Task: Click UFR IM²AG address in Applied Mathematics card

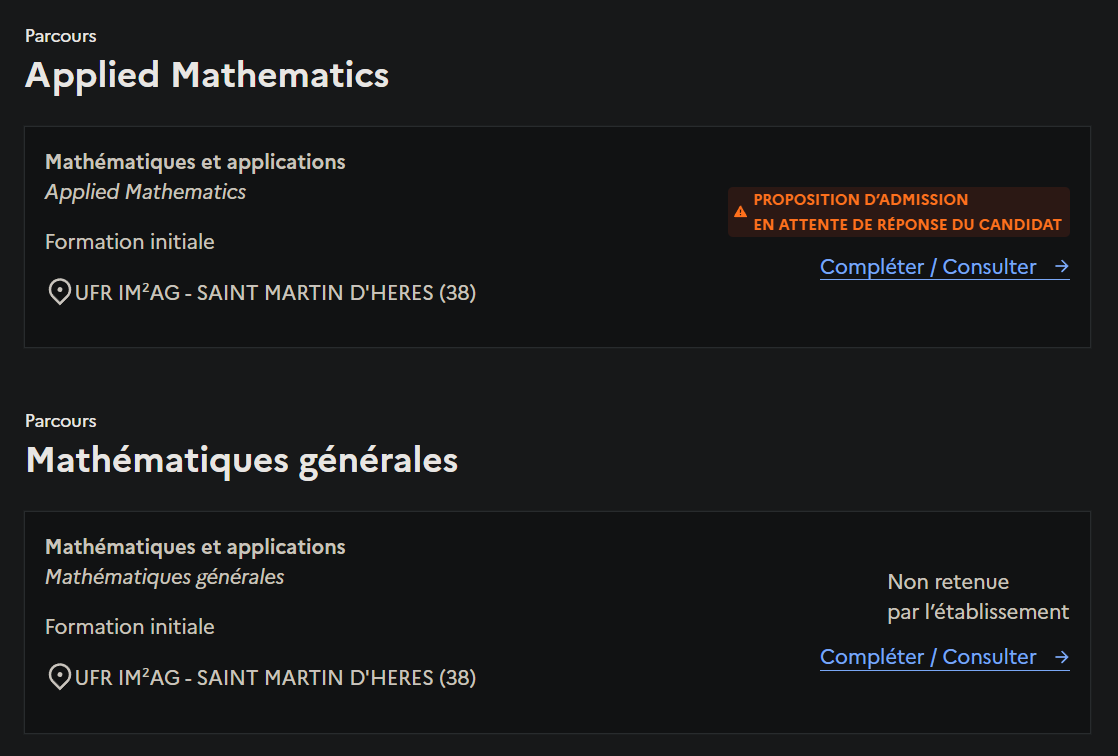Action: (x=275, y=293)
